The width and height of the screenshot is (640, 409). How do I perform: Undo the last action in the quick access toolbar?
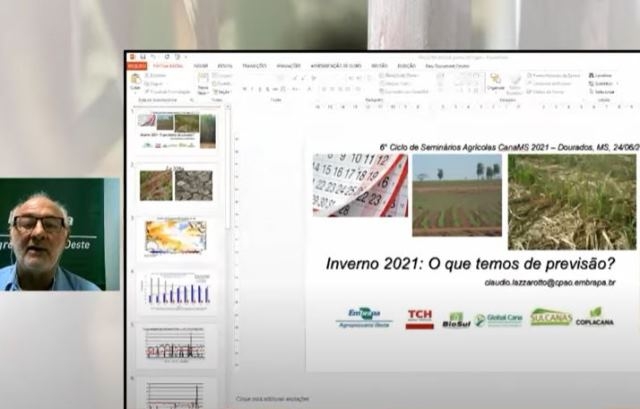[153, 57]
